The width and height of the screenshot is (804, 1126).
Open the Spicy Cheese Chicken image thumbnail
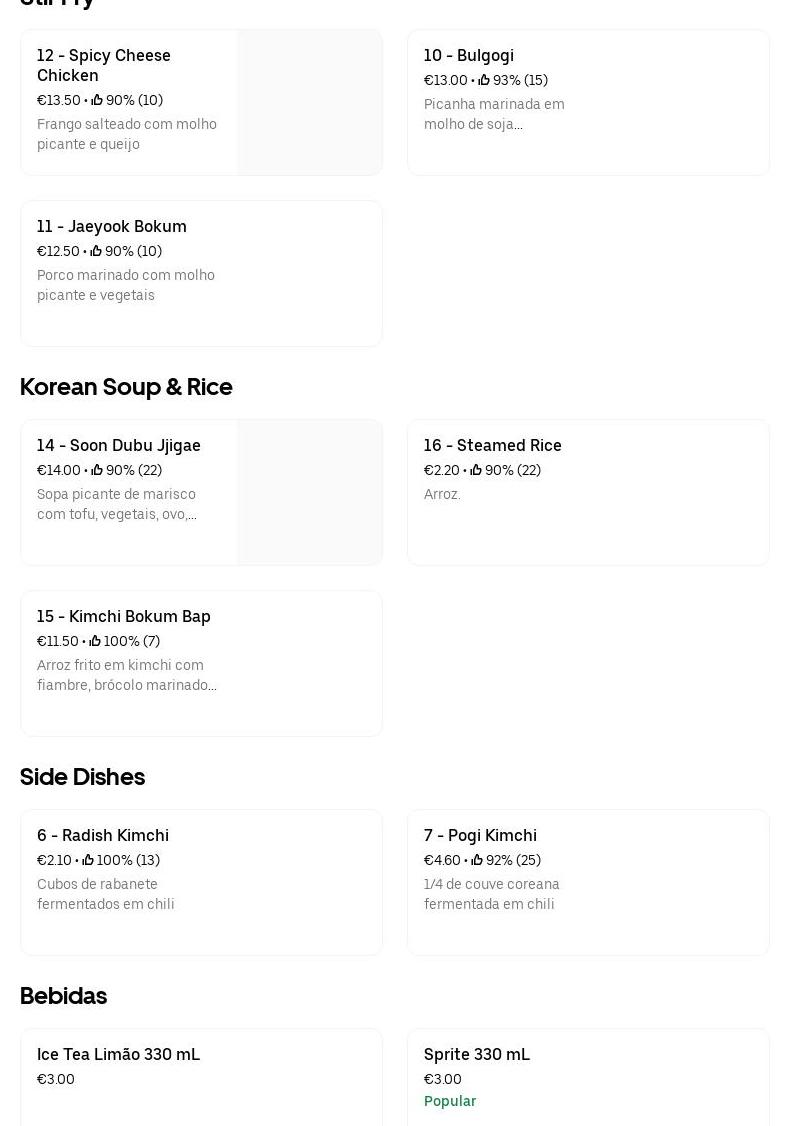[x=309, y=102]
